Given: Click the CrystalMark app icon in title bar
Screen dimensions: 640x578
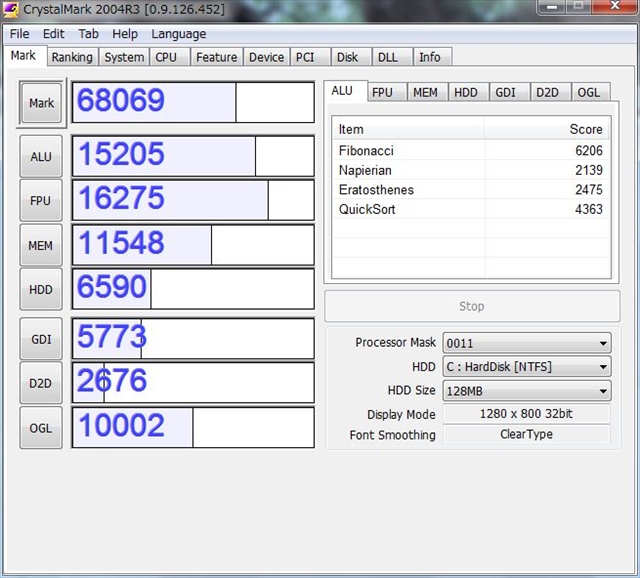Looking at the screenshot, I should coord(10,9).
